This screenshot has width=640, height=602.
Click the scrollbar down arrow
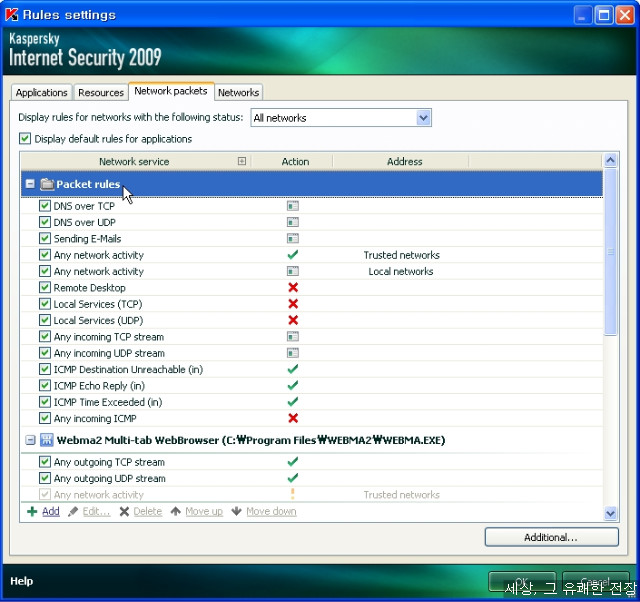(610, 513)
